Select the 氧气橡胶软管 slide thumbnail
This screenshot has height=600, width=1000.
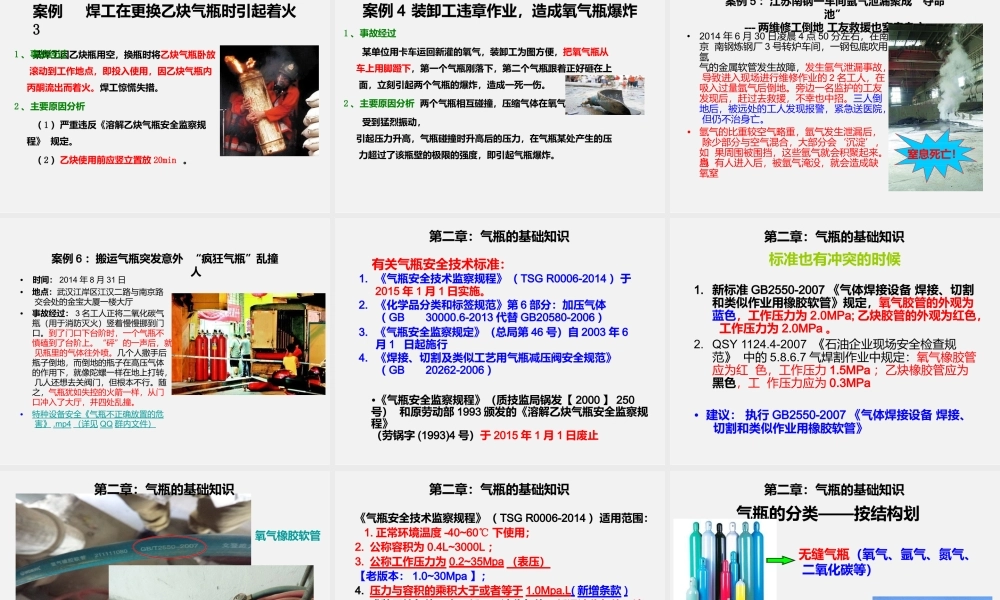tap(165, 536)
